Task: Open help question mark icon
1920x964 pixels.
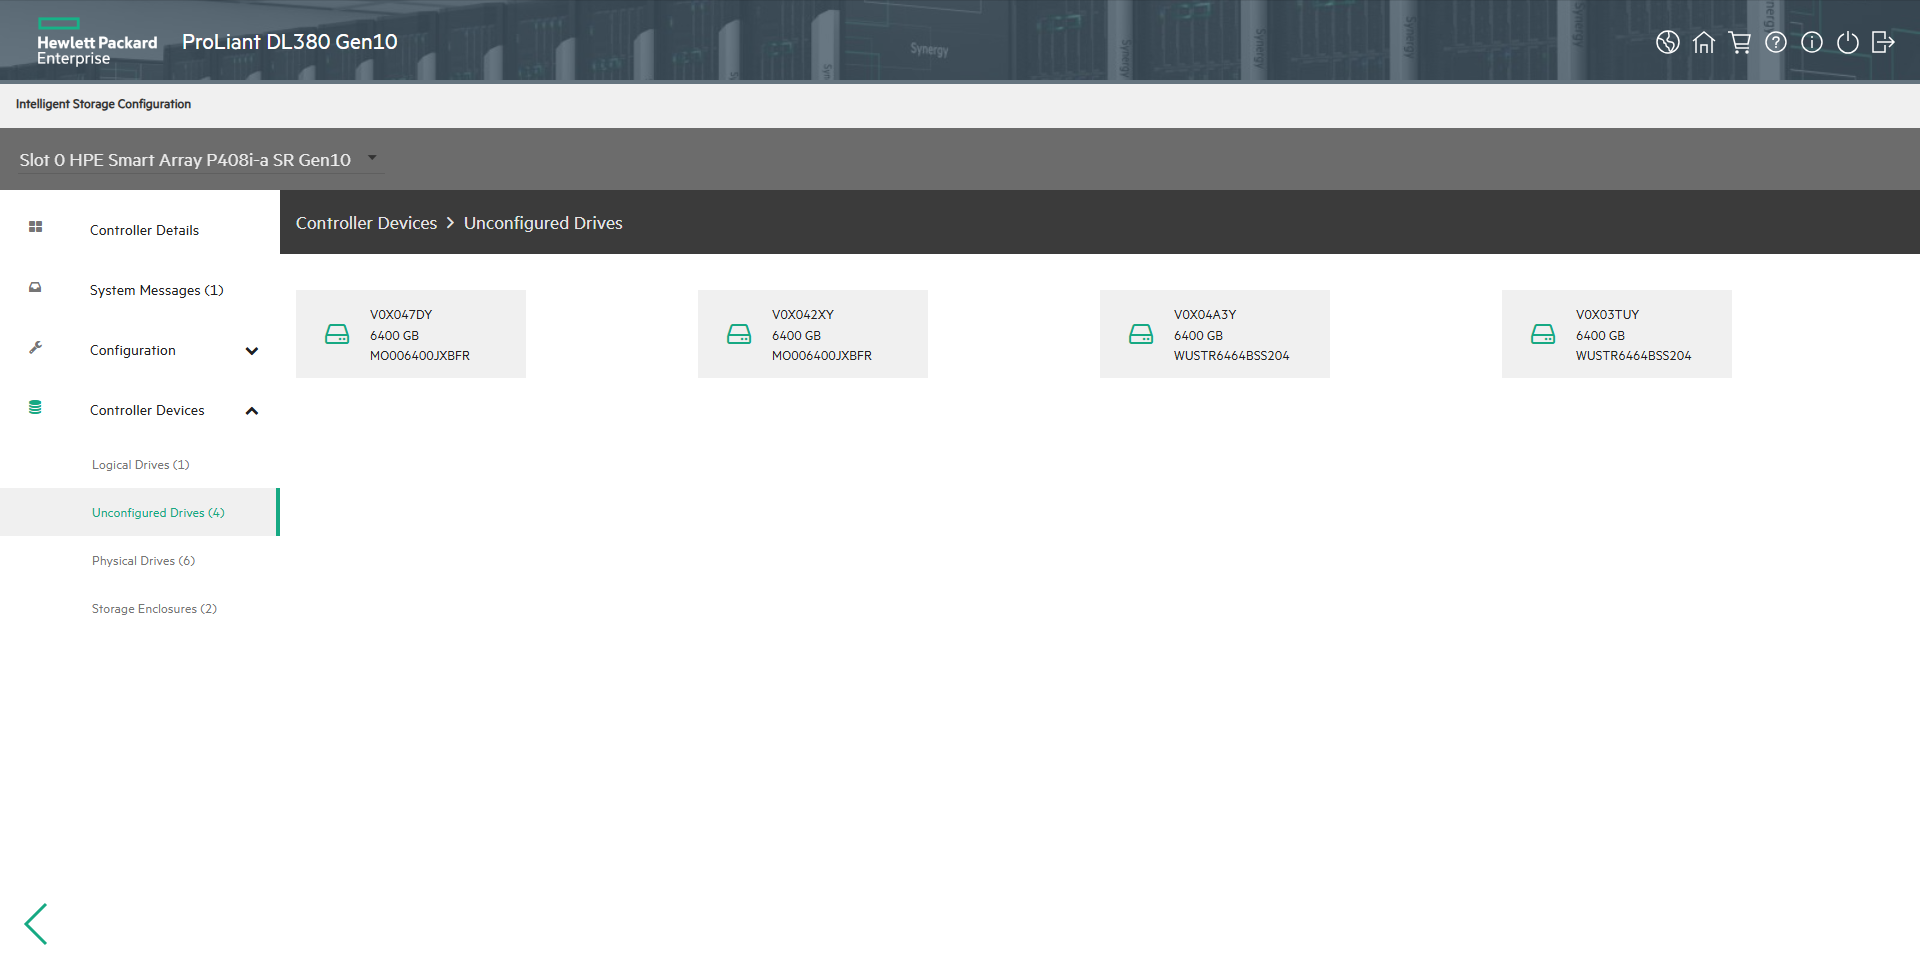Action: pos(1775,42)
